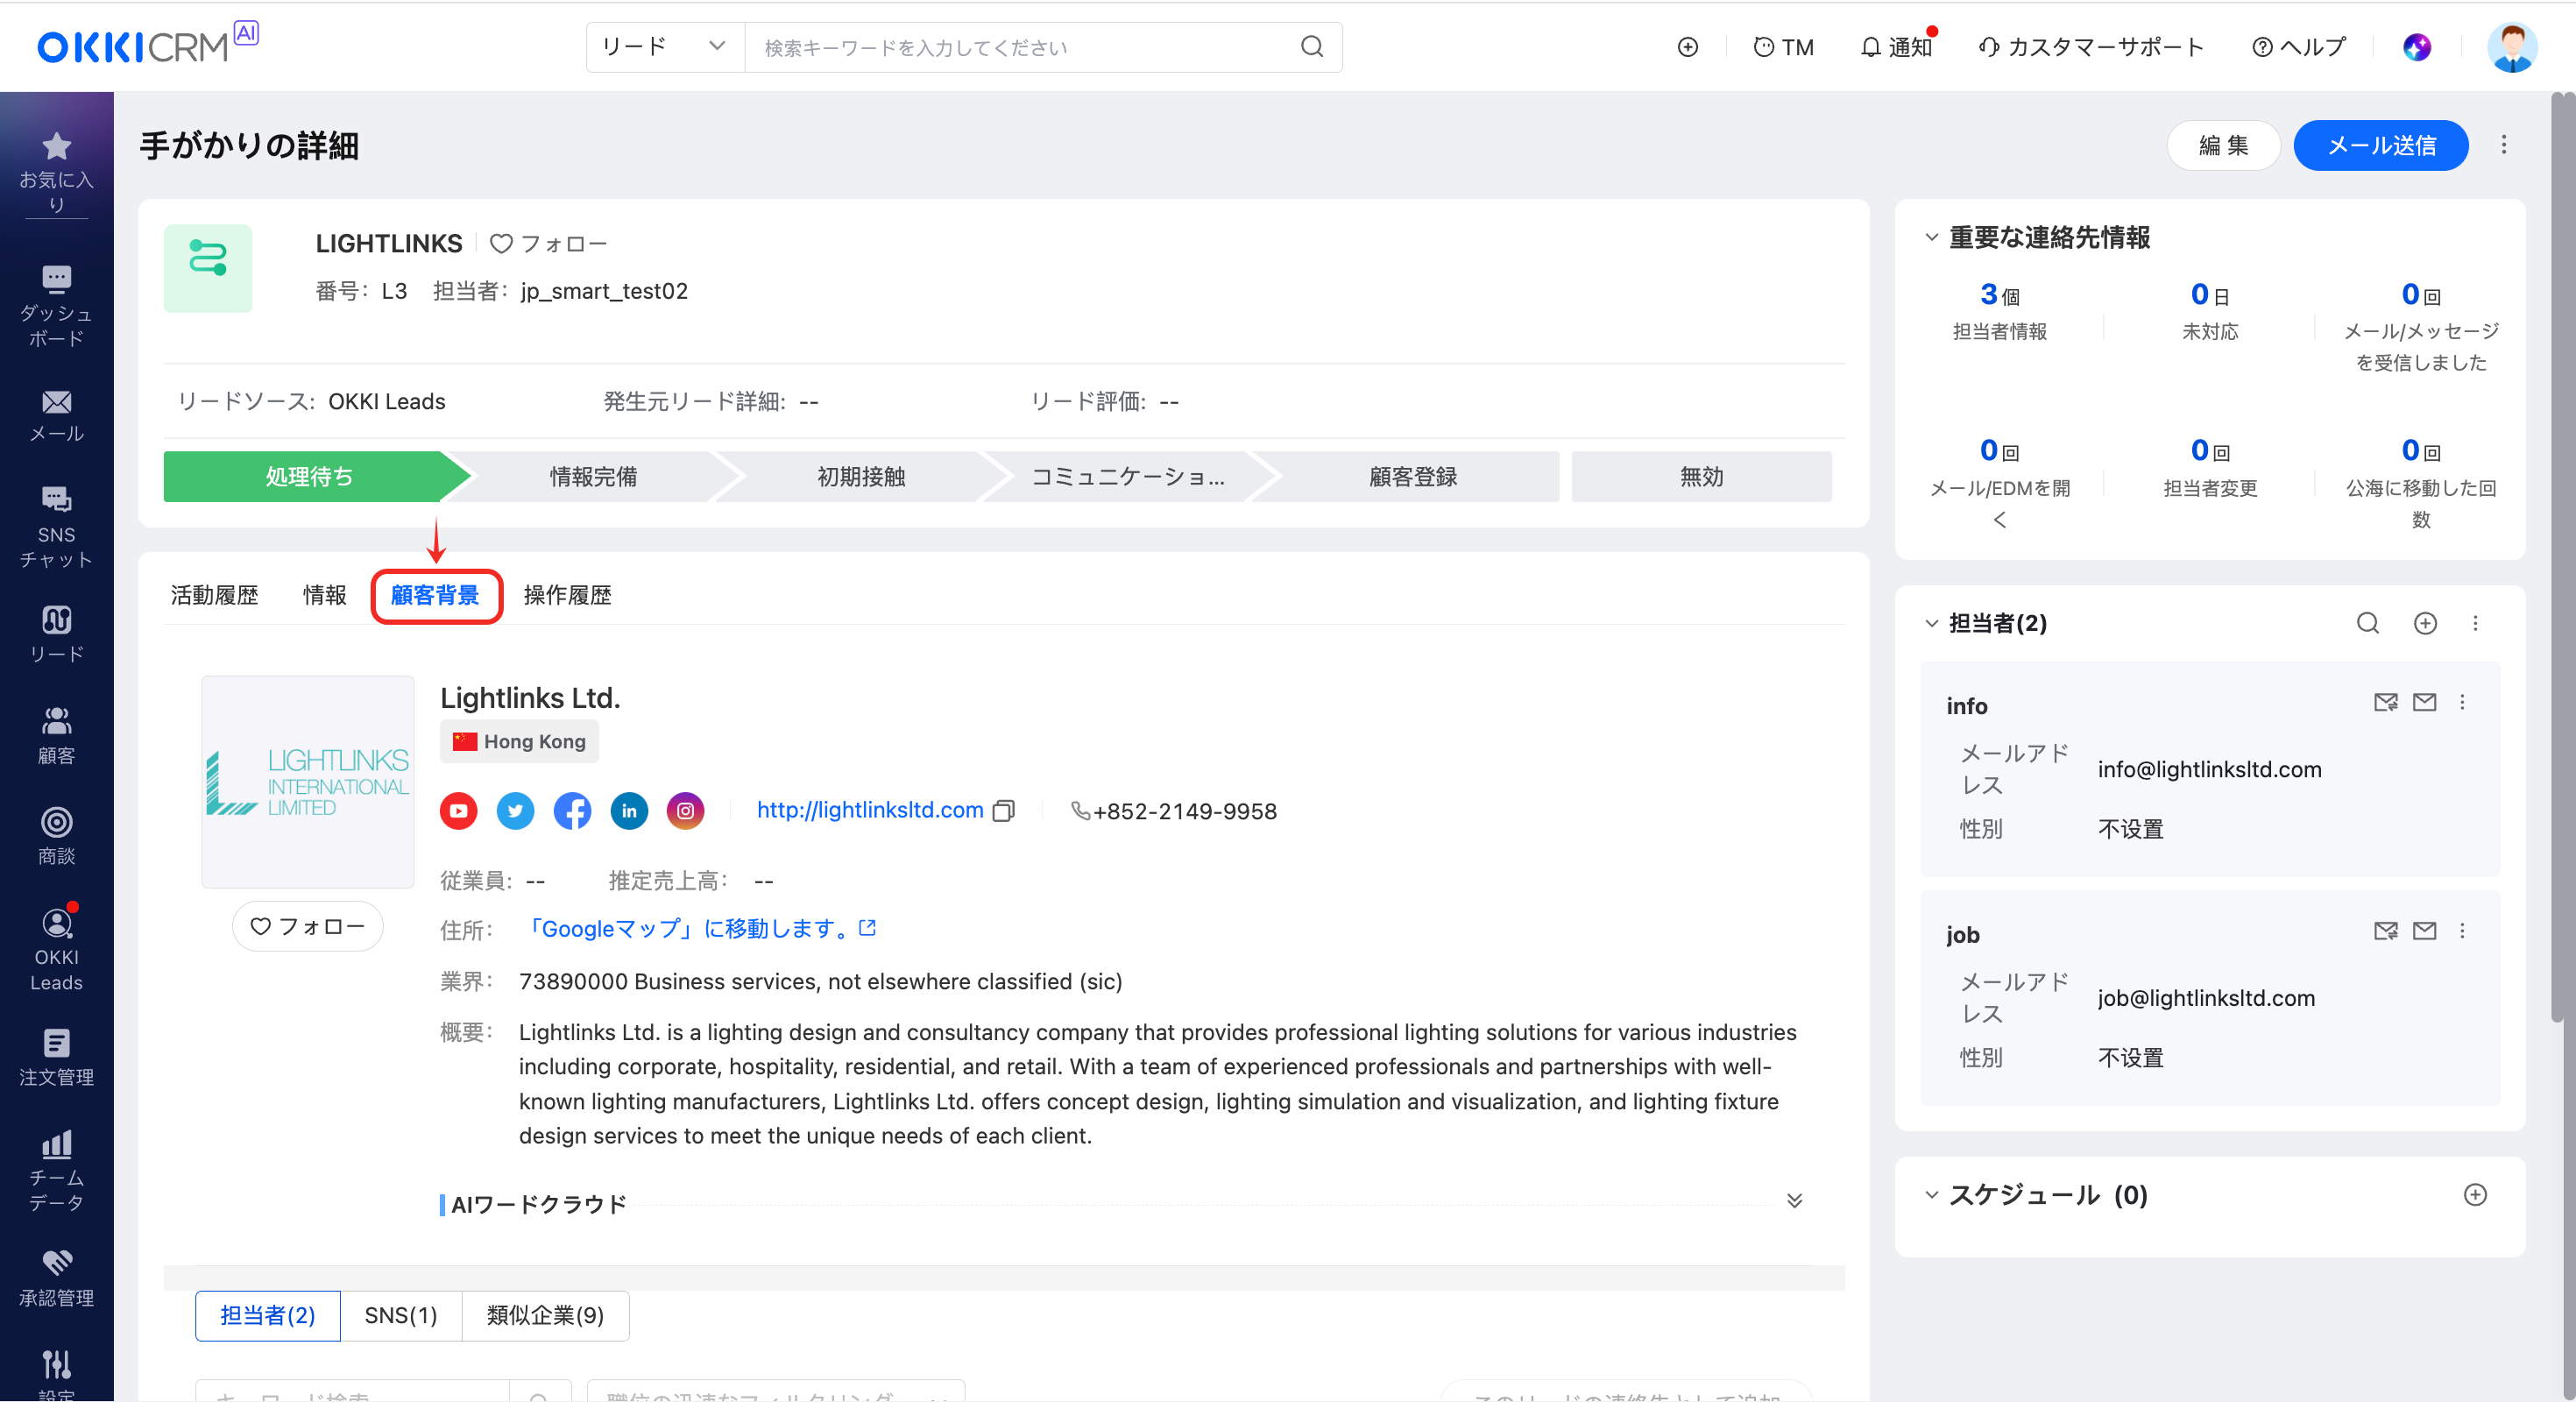This screenshot has width=2576, height=1402.
Task: Toggle フォロー button under the company logo
Action: (x=307, y=926)
